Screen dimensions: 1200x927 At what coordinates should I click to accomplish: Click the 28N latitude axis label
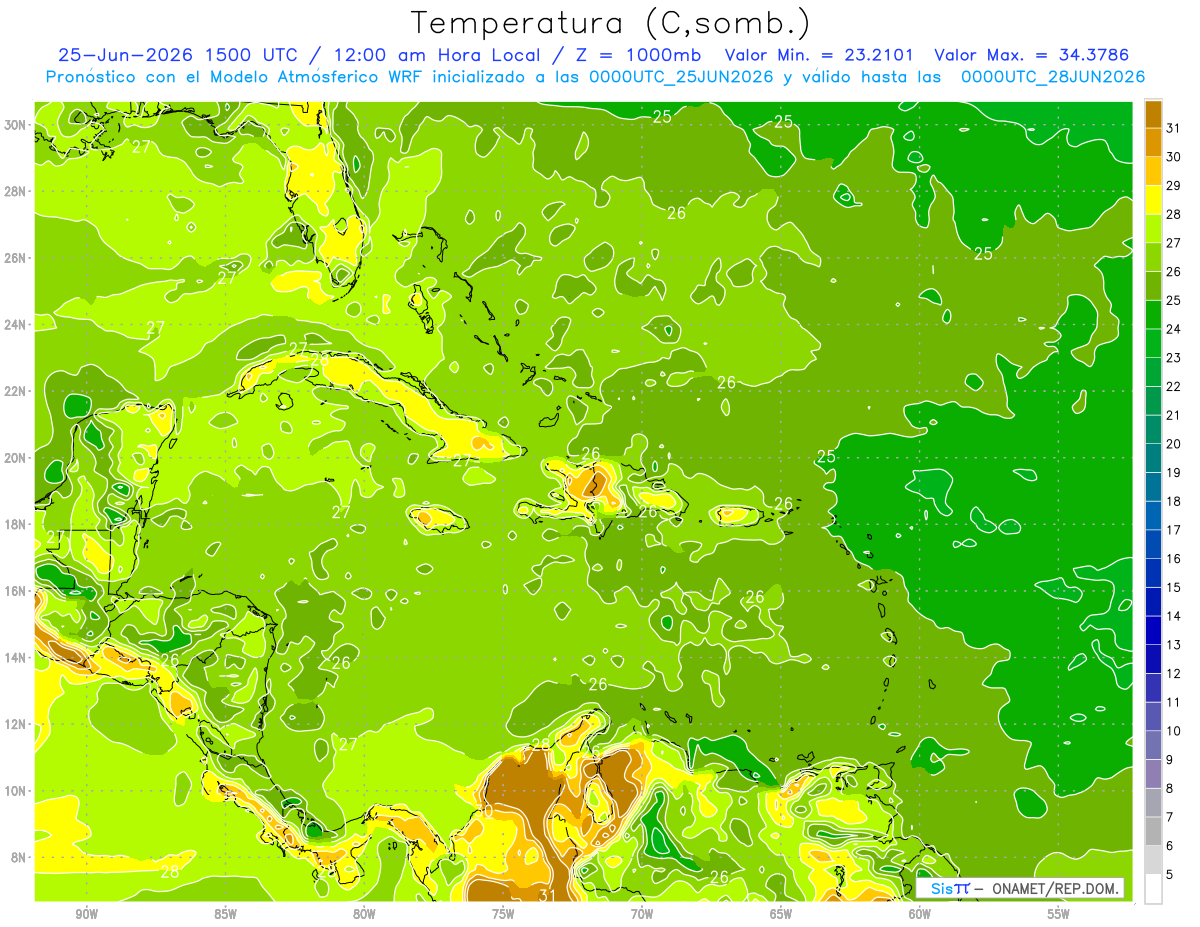pos(15,191)
